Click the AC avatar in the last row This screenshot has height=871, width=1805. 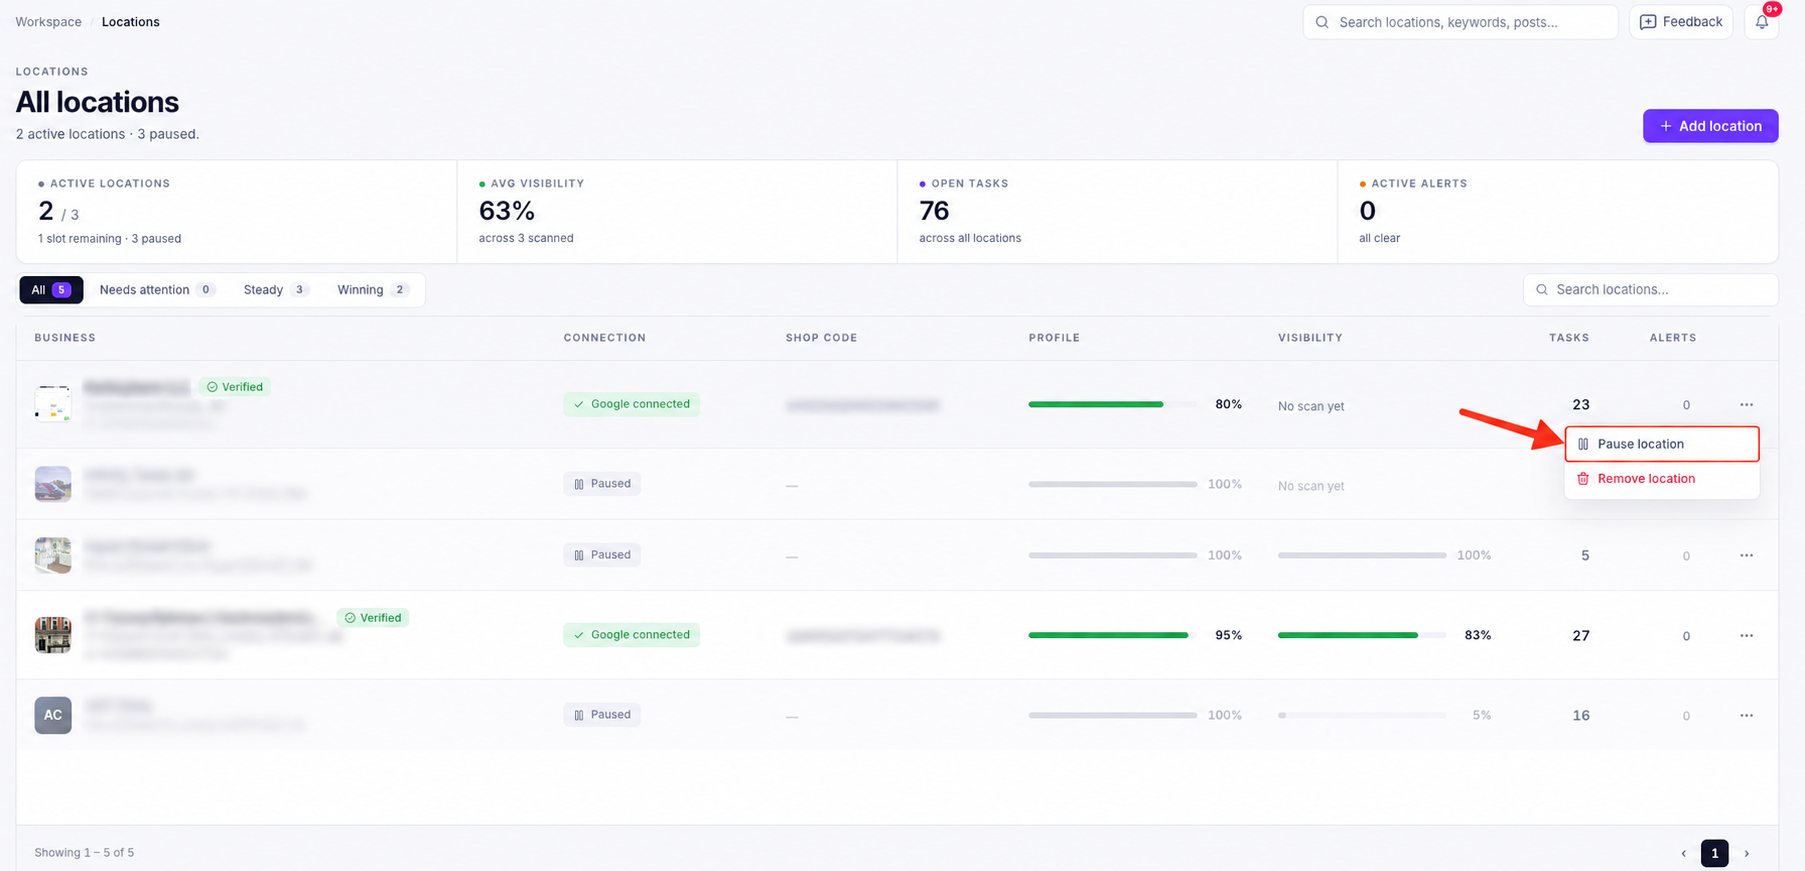[53, 715]
